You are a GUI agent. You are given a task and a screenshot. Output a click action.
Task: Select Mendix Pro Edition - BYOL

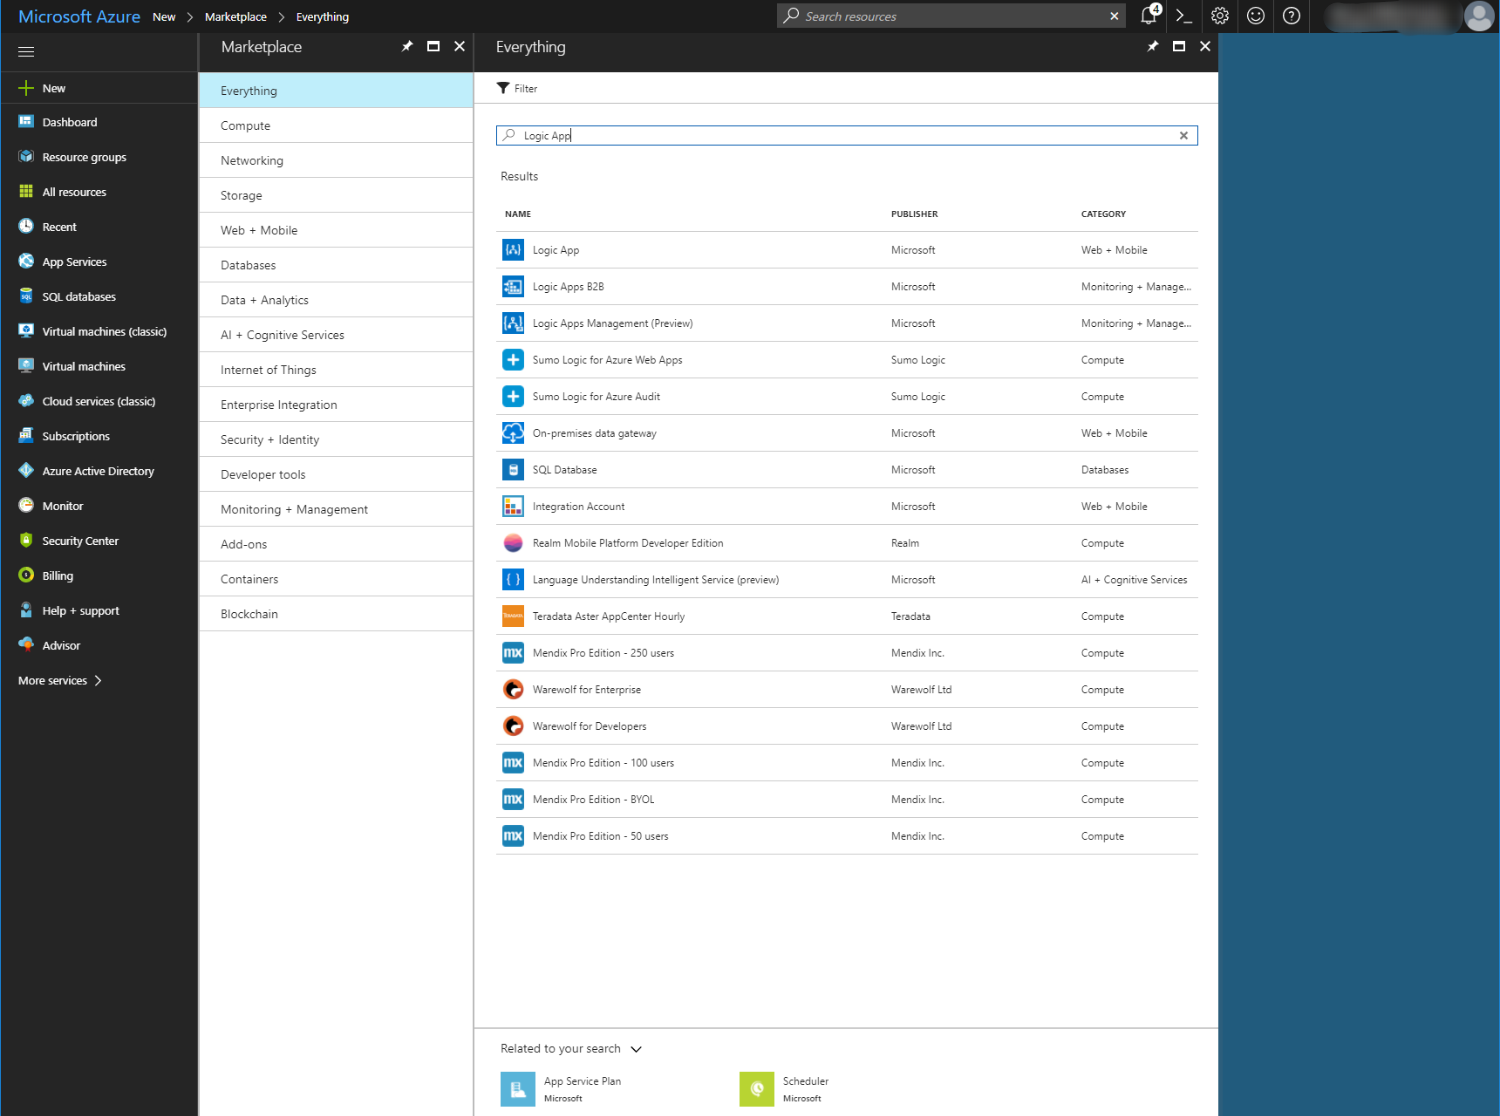tap(847, 799)
